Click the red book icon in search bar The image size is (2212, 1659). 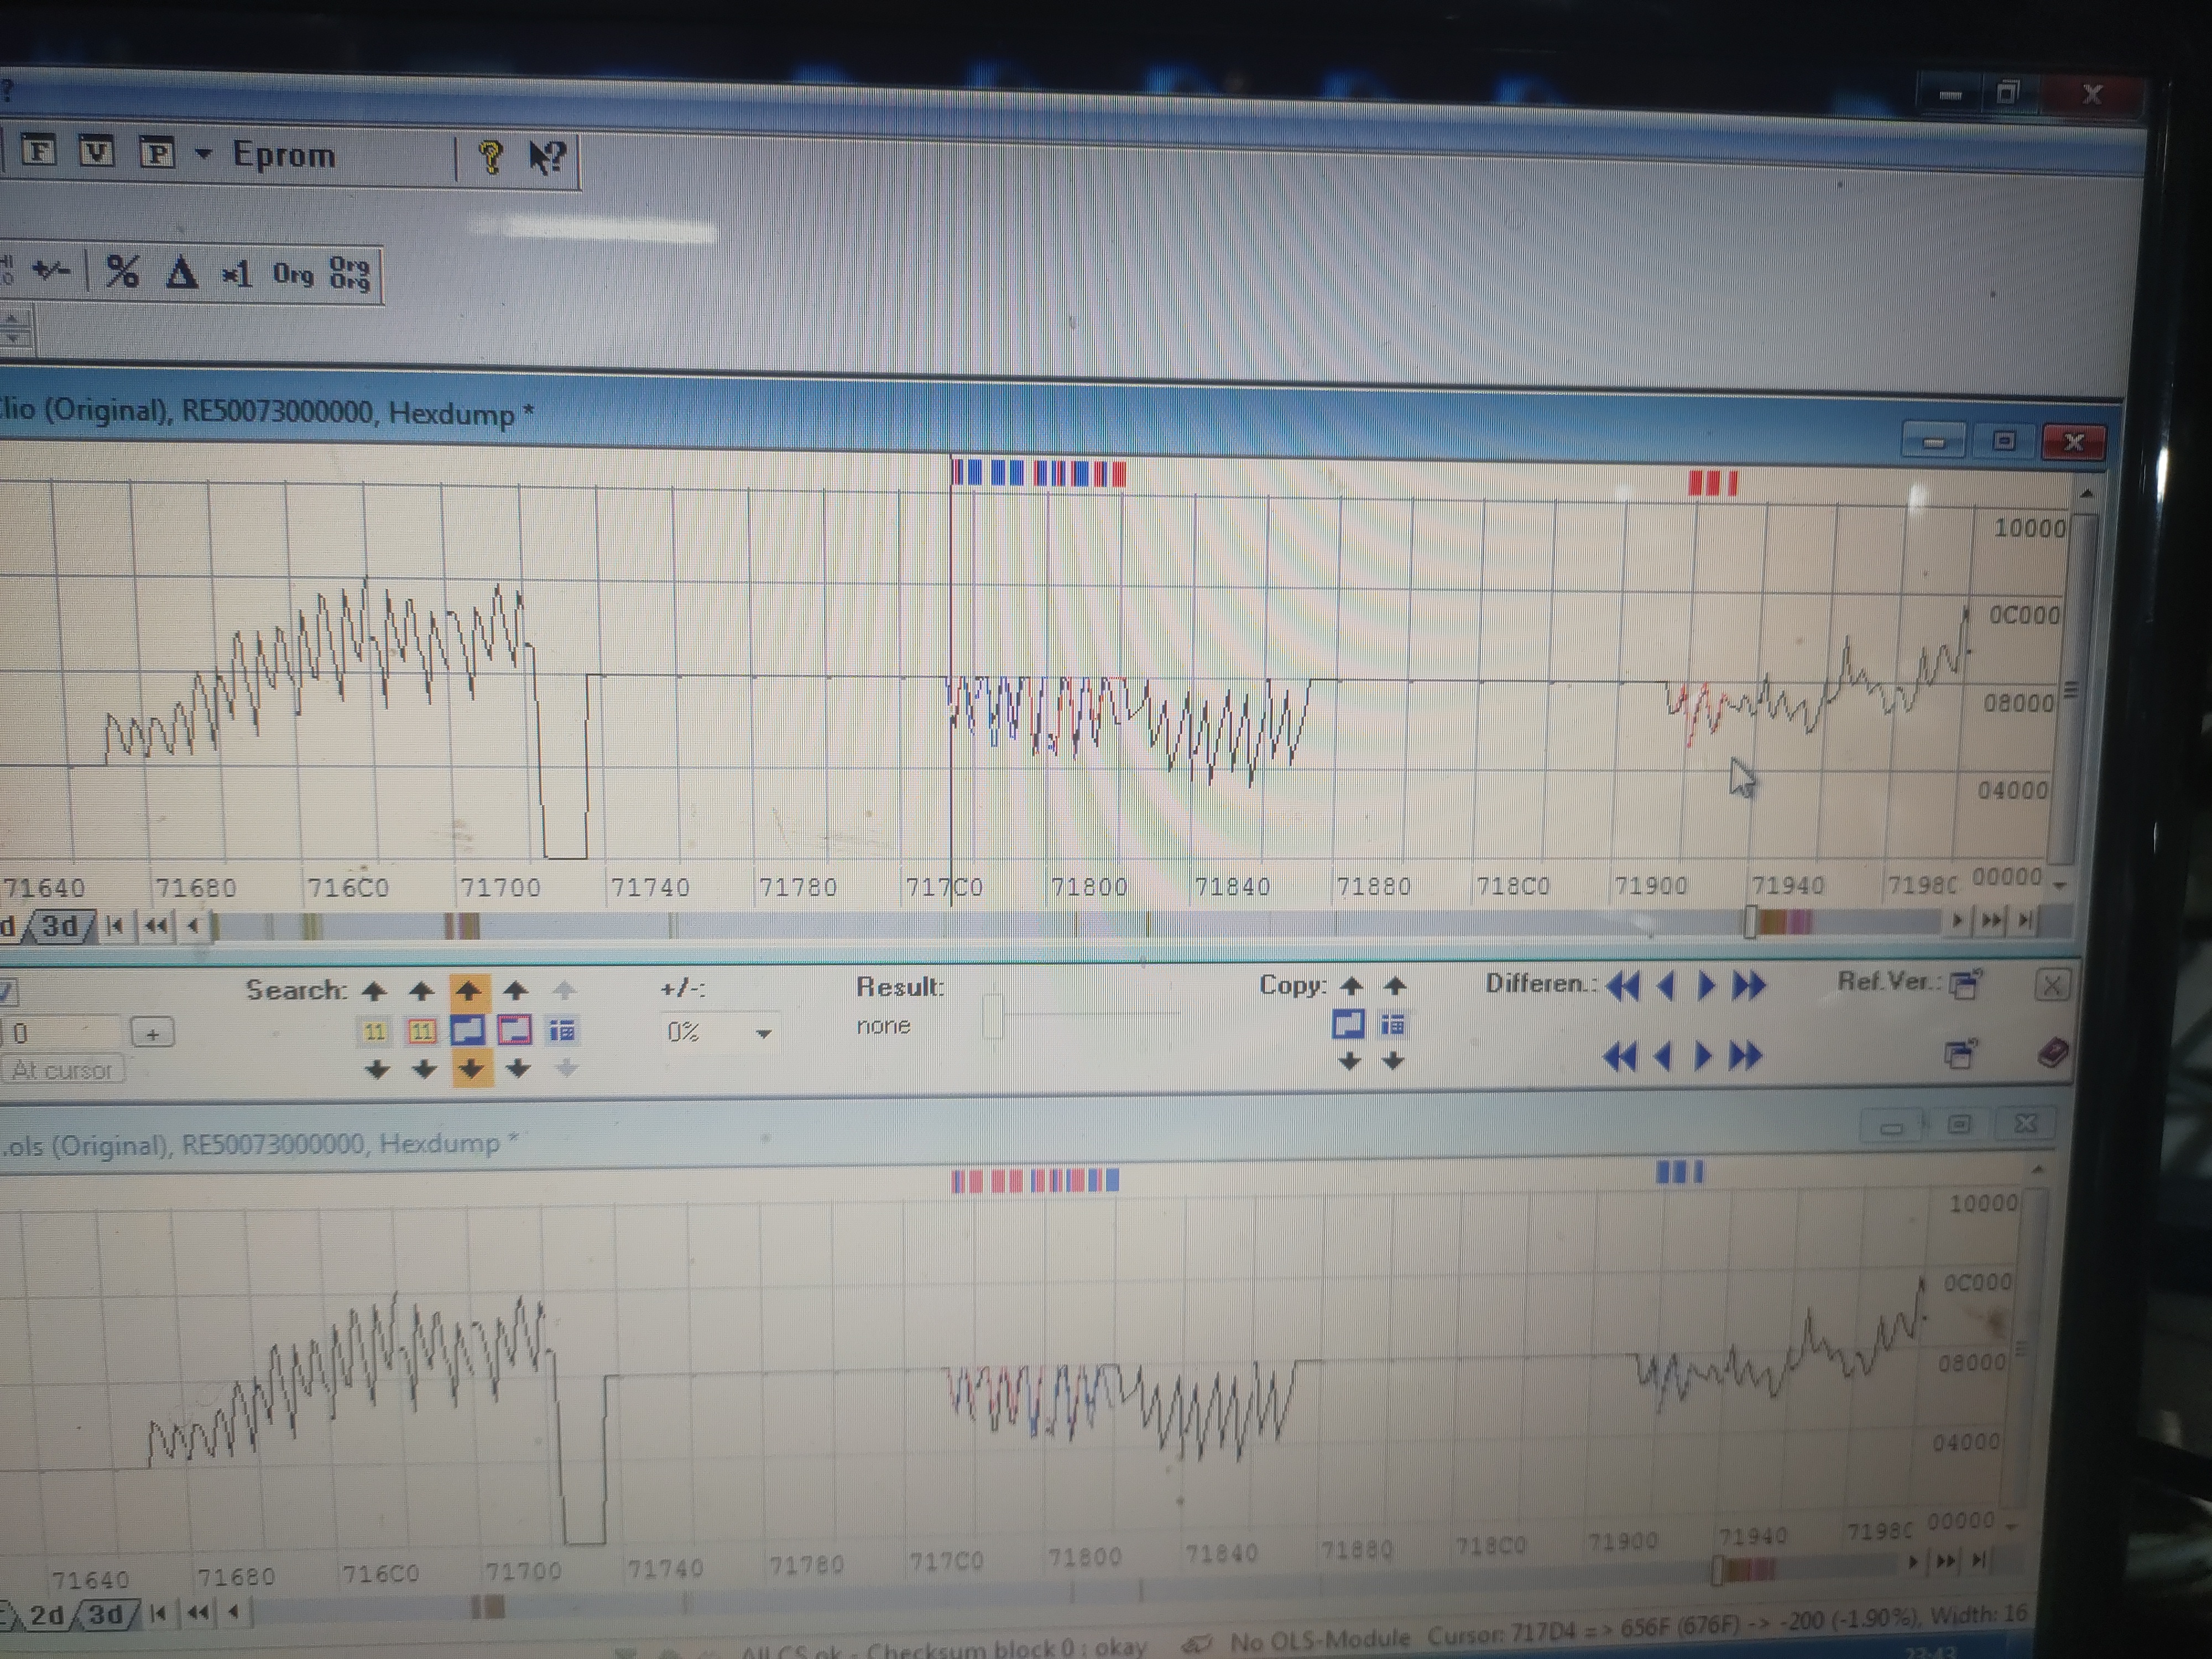[x=2052, y=1053]
